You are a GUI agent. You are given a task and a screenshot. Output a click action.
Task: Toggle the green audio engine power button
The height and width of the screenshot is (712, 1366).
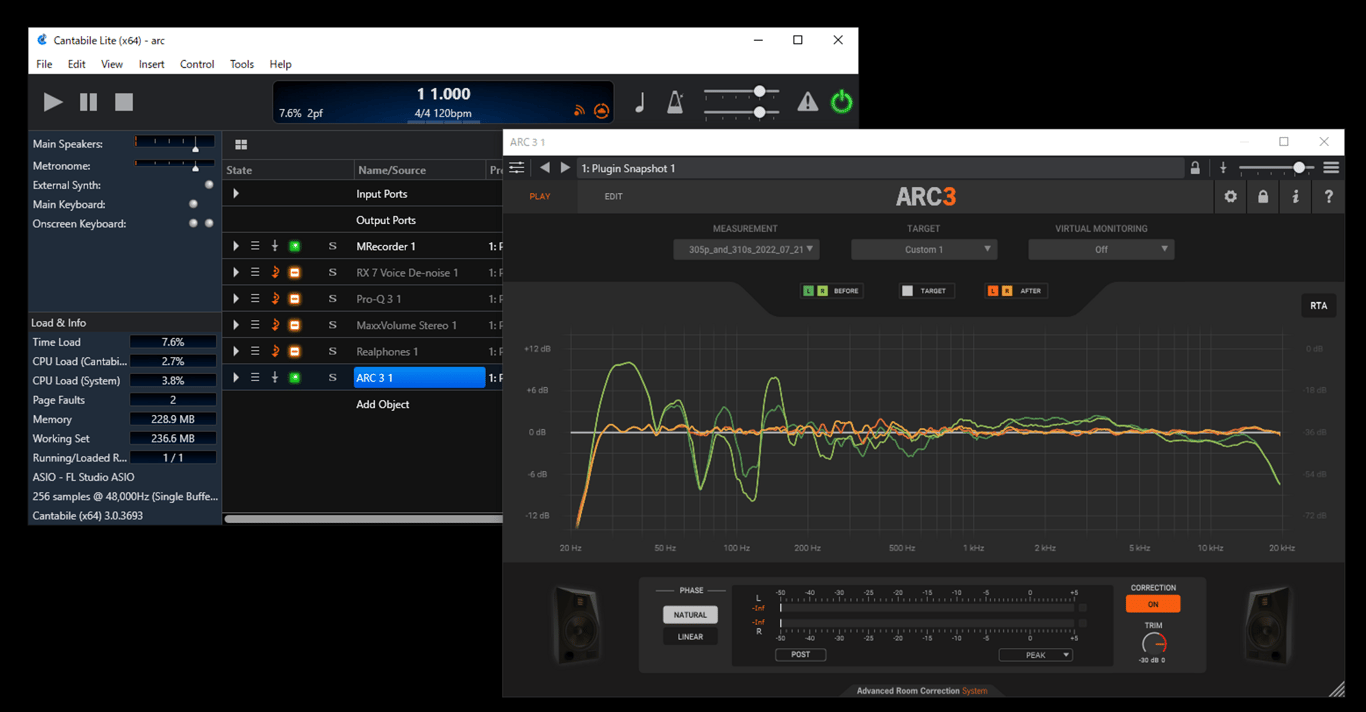[x=842, y=101]
